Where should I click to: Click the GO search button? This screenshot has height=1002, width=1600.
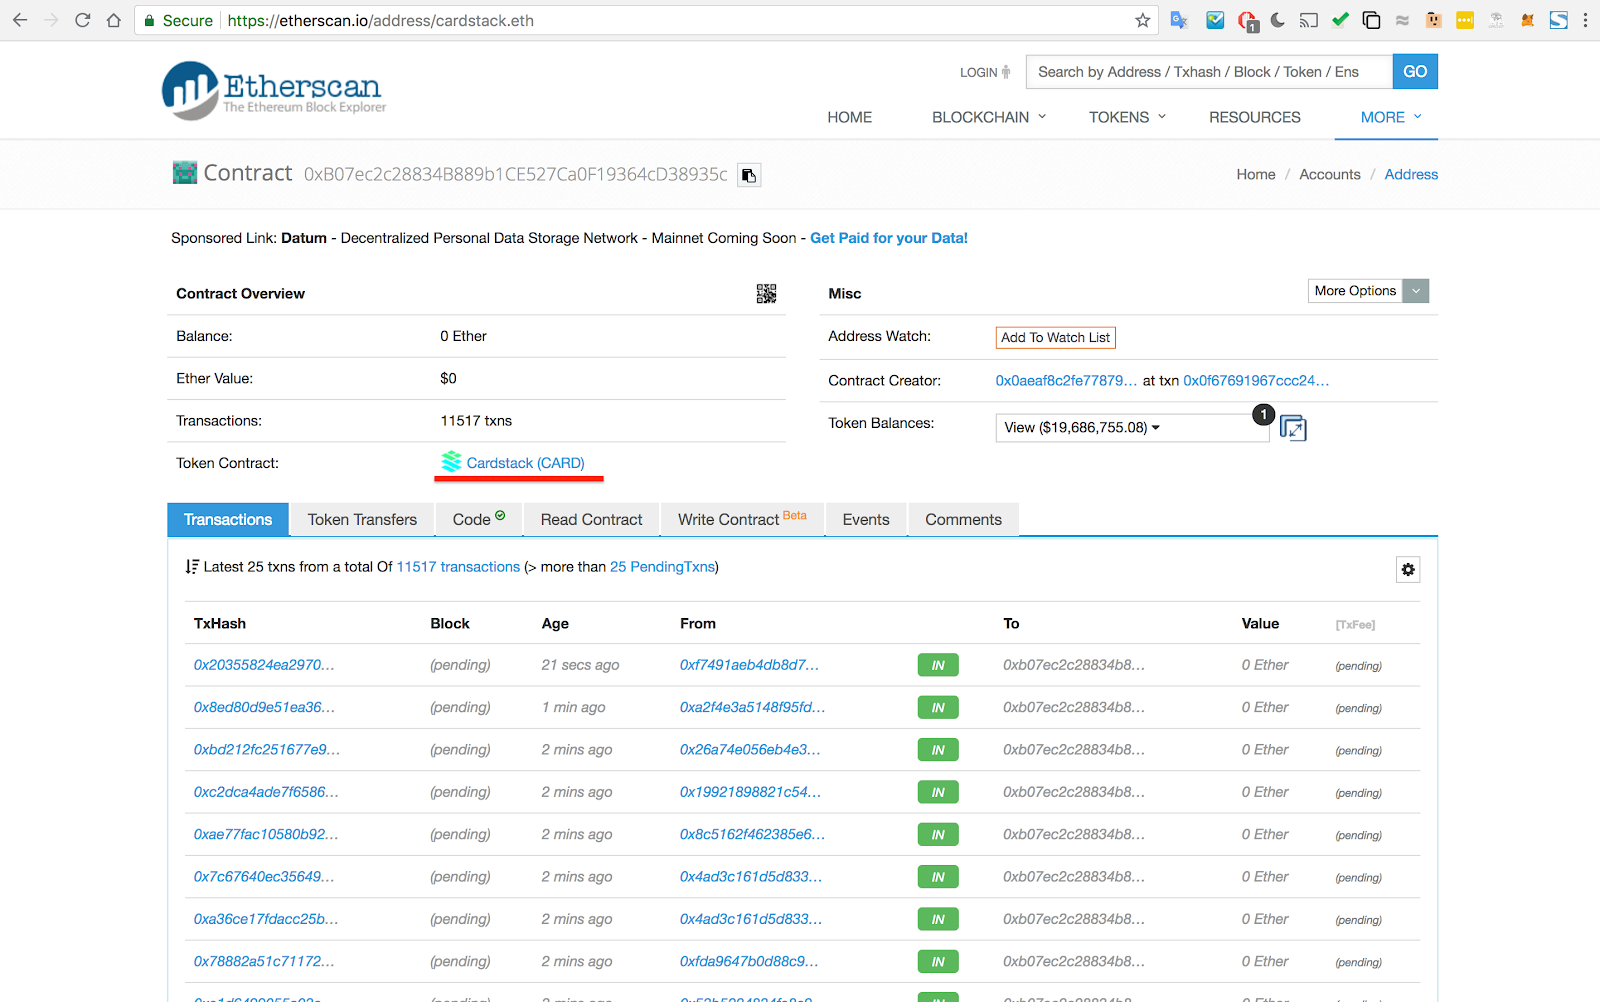click(x=1415, y=72)
